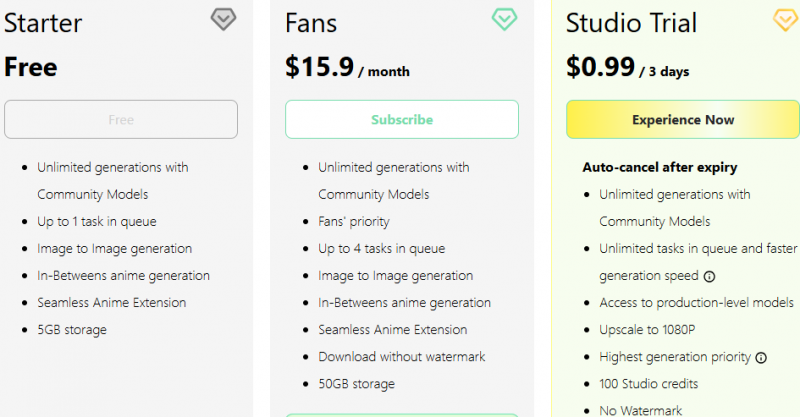
Task: Click the $0.99 / 3 days price
Action: pyautogui.click(x=627, y=68)
